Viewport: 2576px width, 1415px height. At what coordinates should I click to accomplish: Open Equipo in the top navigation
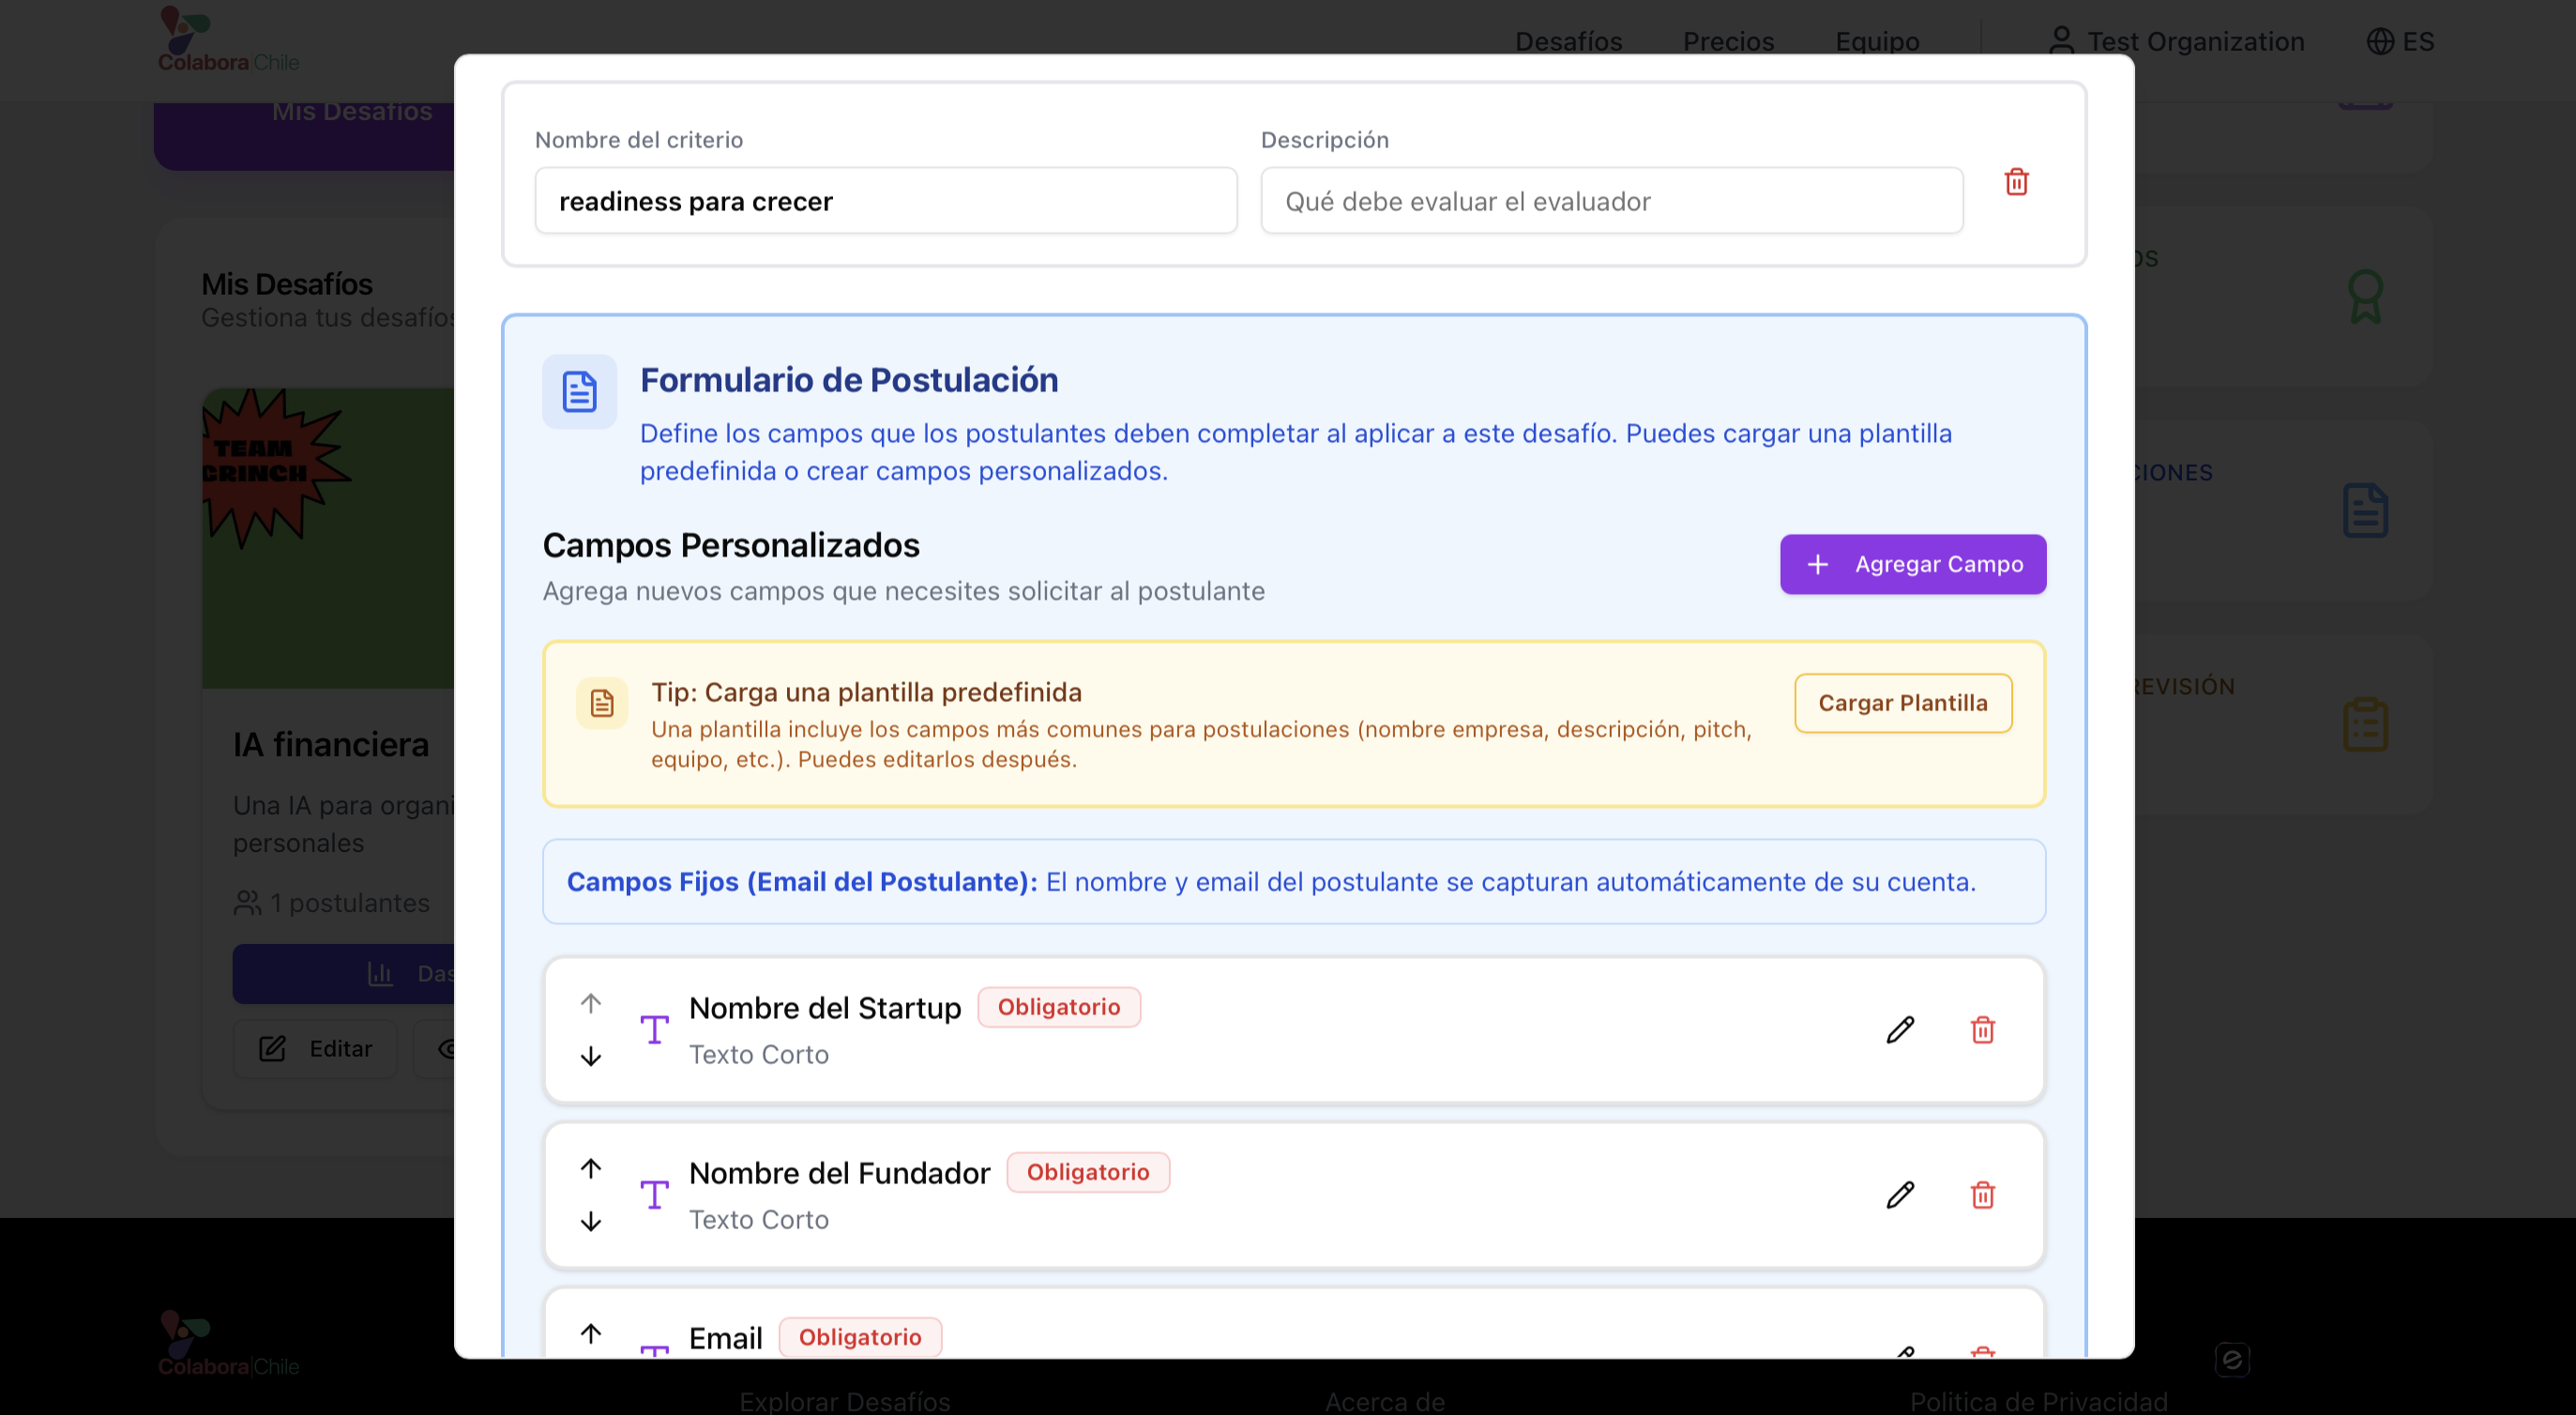point(1877,41)
